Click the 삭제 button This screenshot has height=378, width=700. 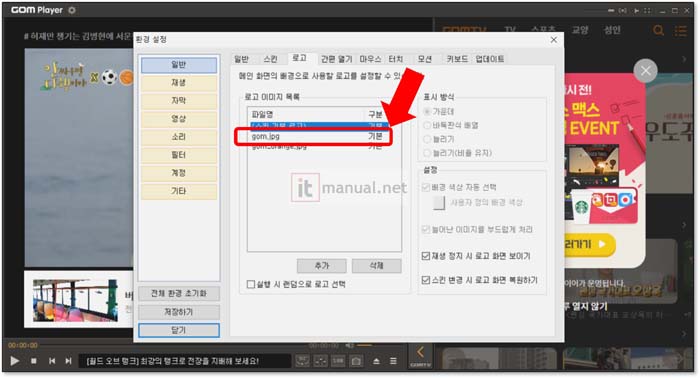[376, 266]
